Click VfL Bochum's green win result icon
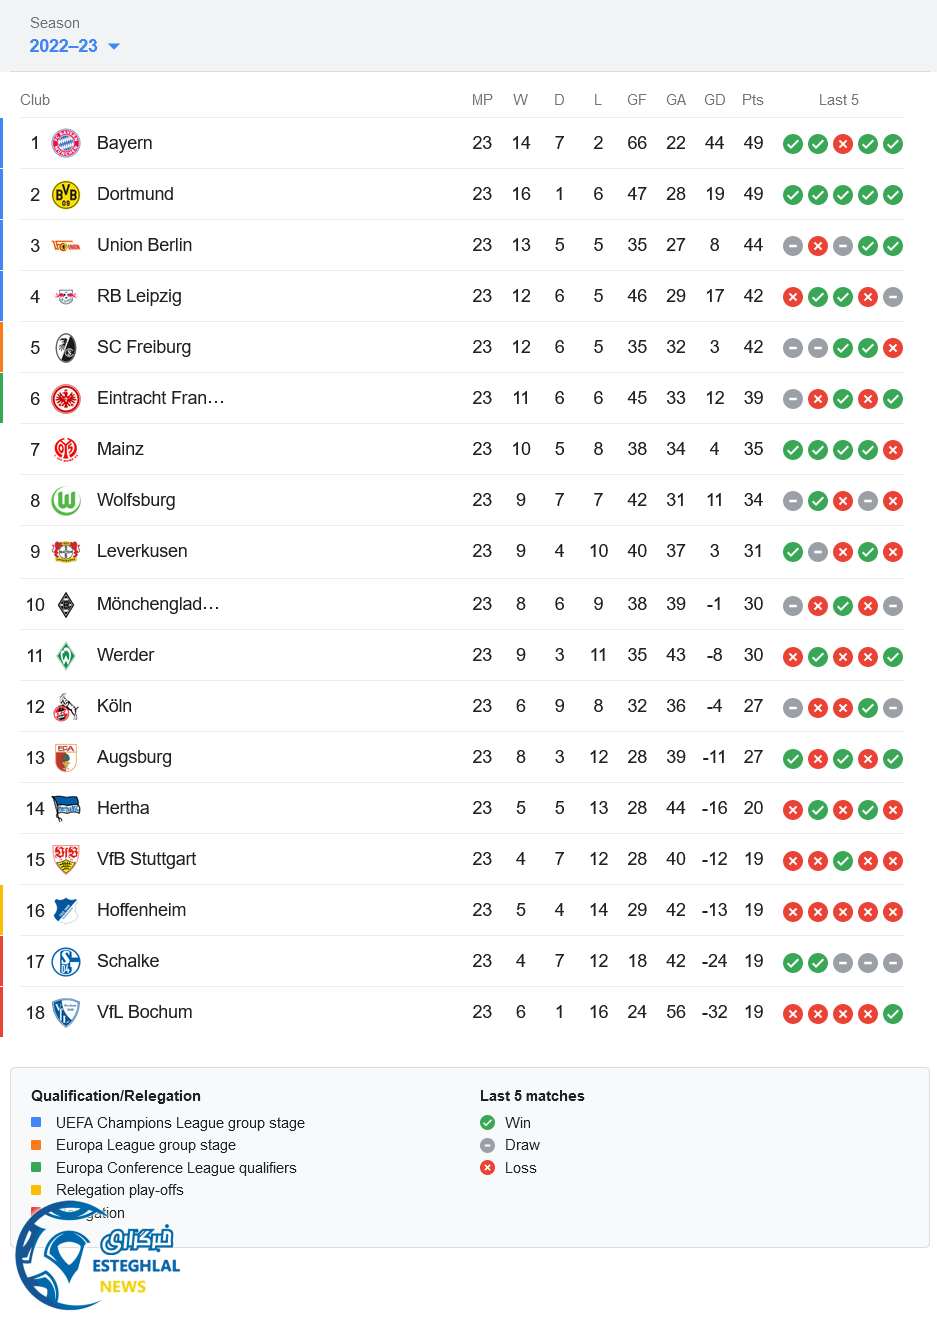The width and height of the screenshot is (937, 1337). [893, 1013]
